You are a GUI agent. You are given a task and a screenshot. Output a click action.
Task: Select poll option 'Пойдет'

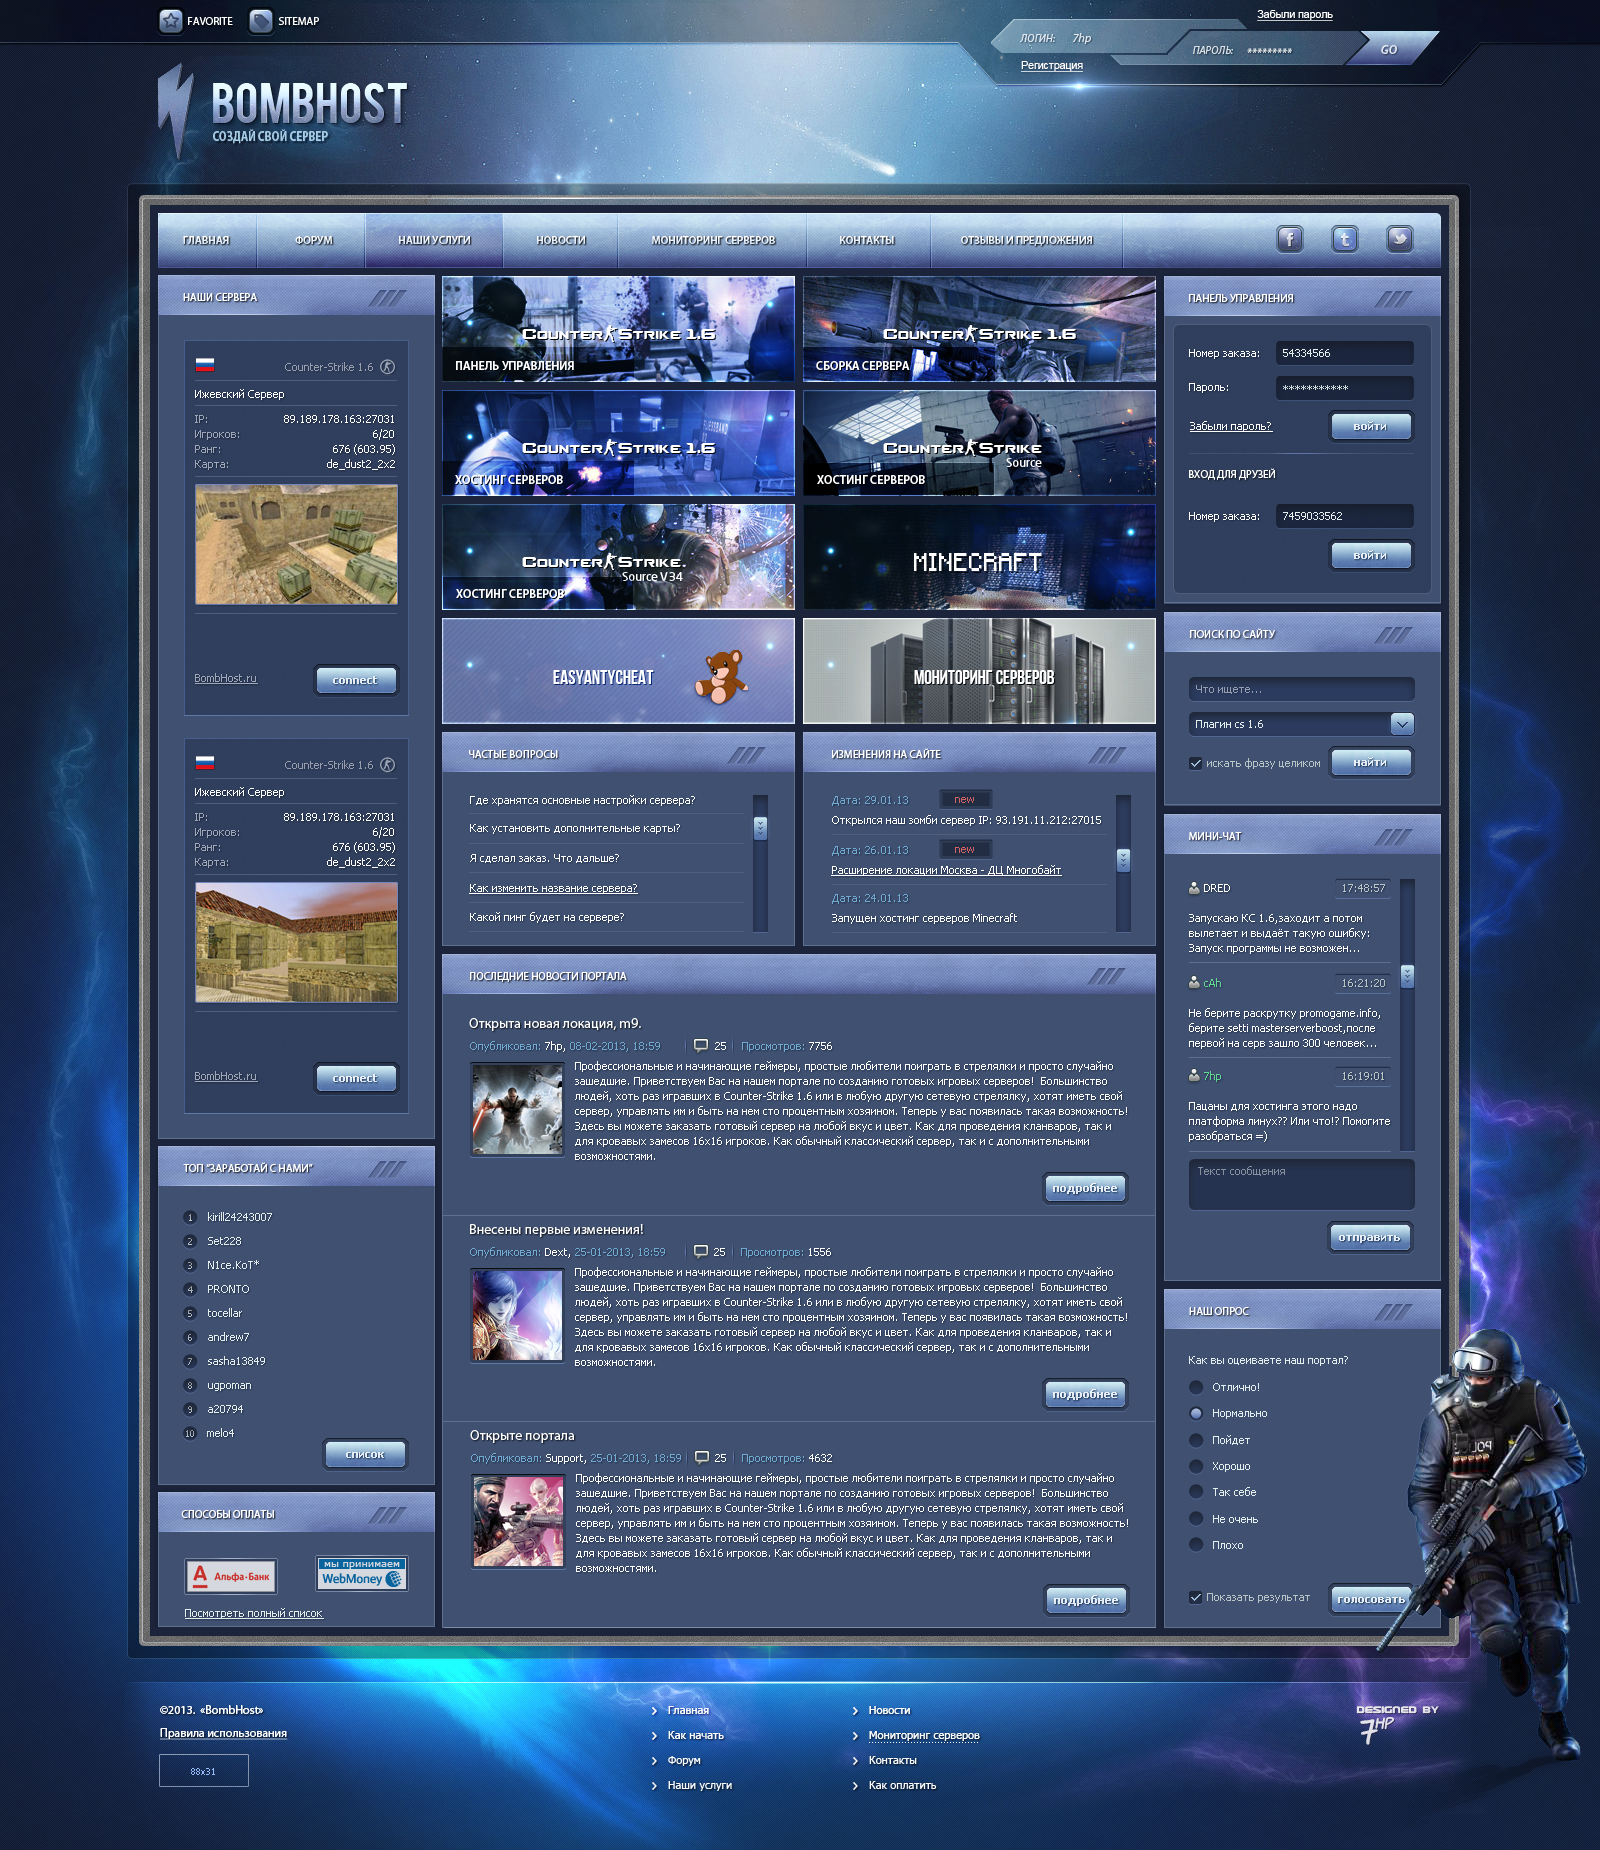(x=1195, y=1440)
